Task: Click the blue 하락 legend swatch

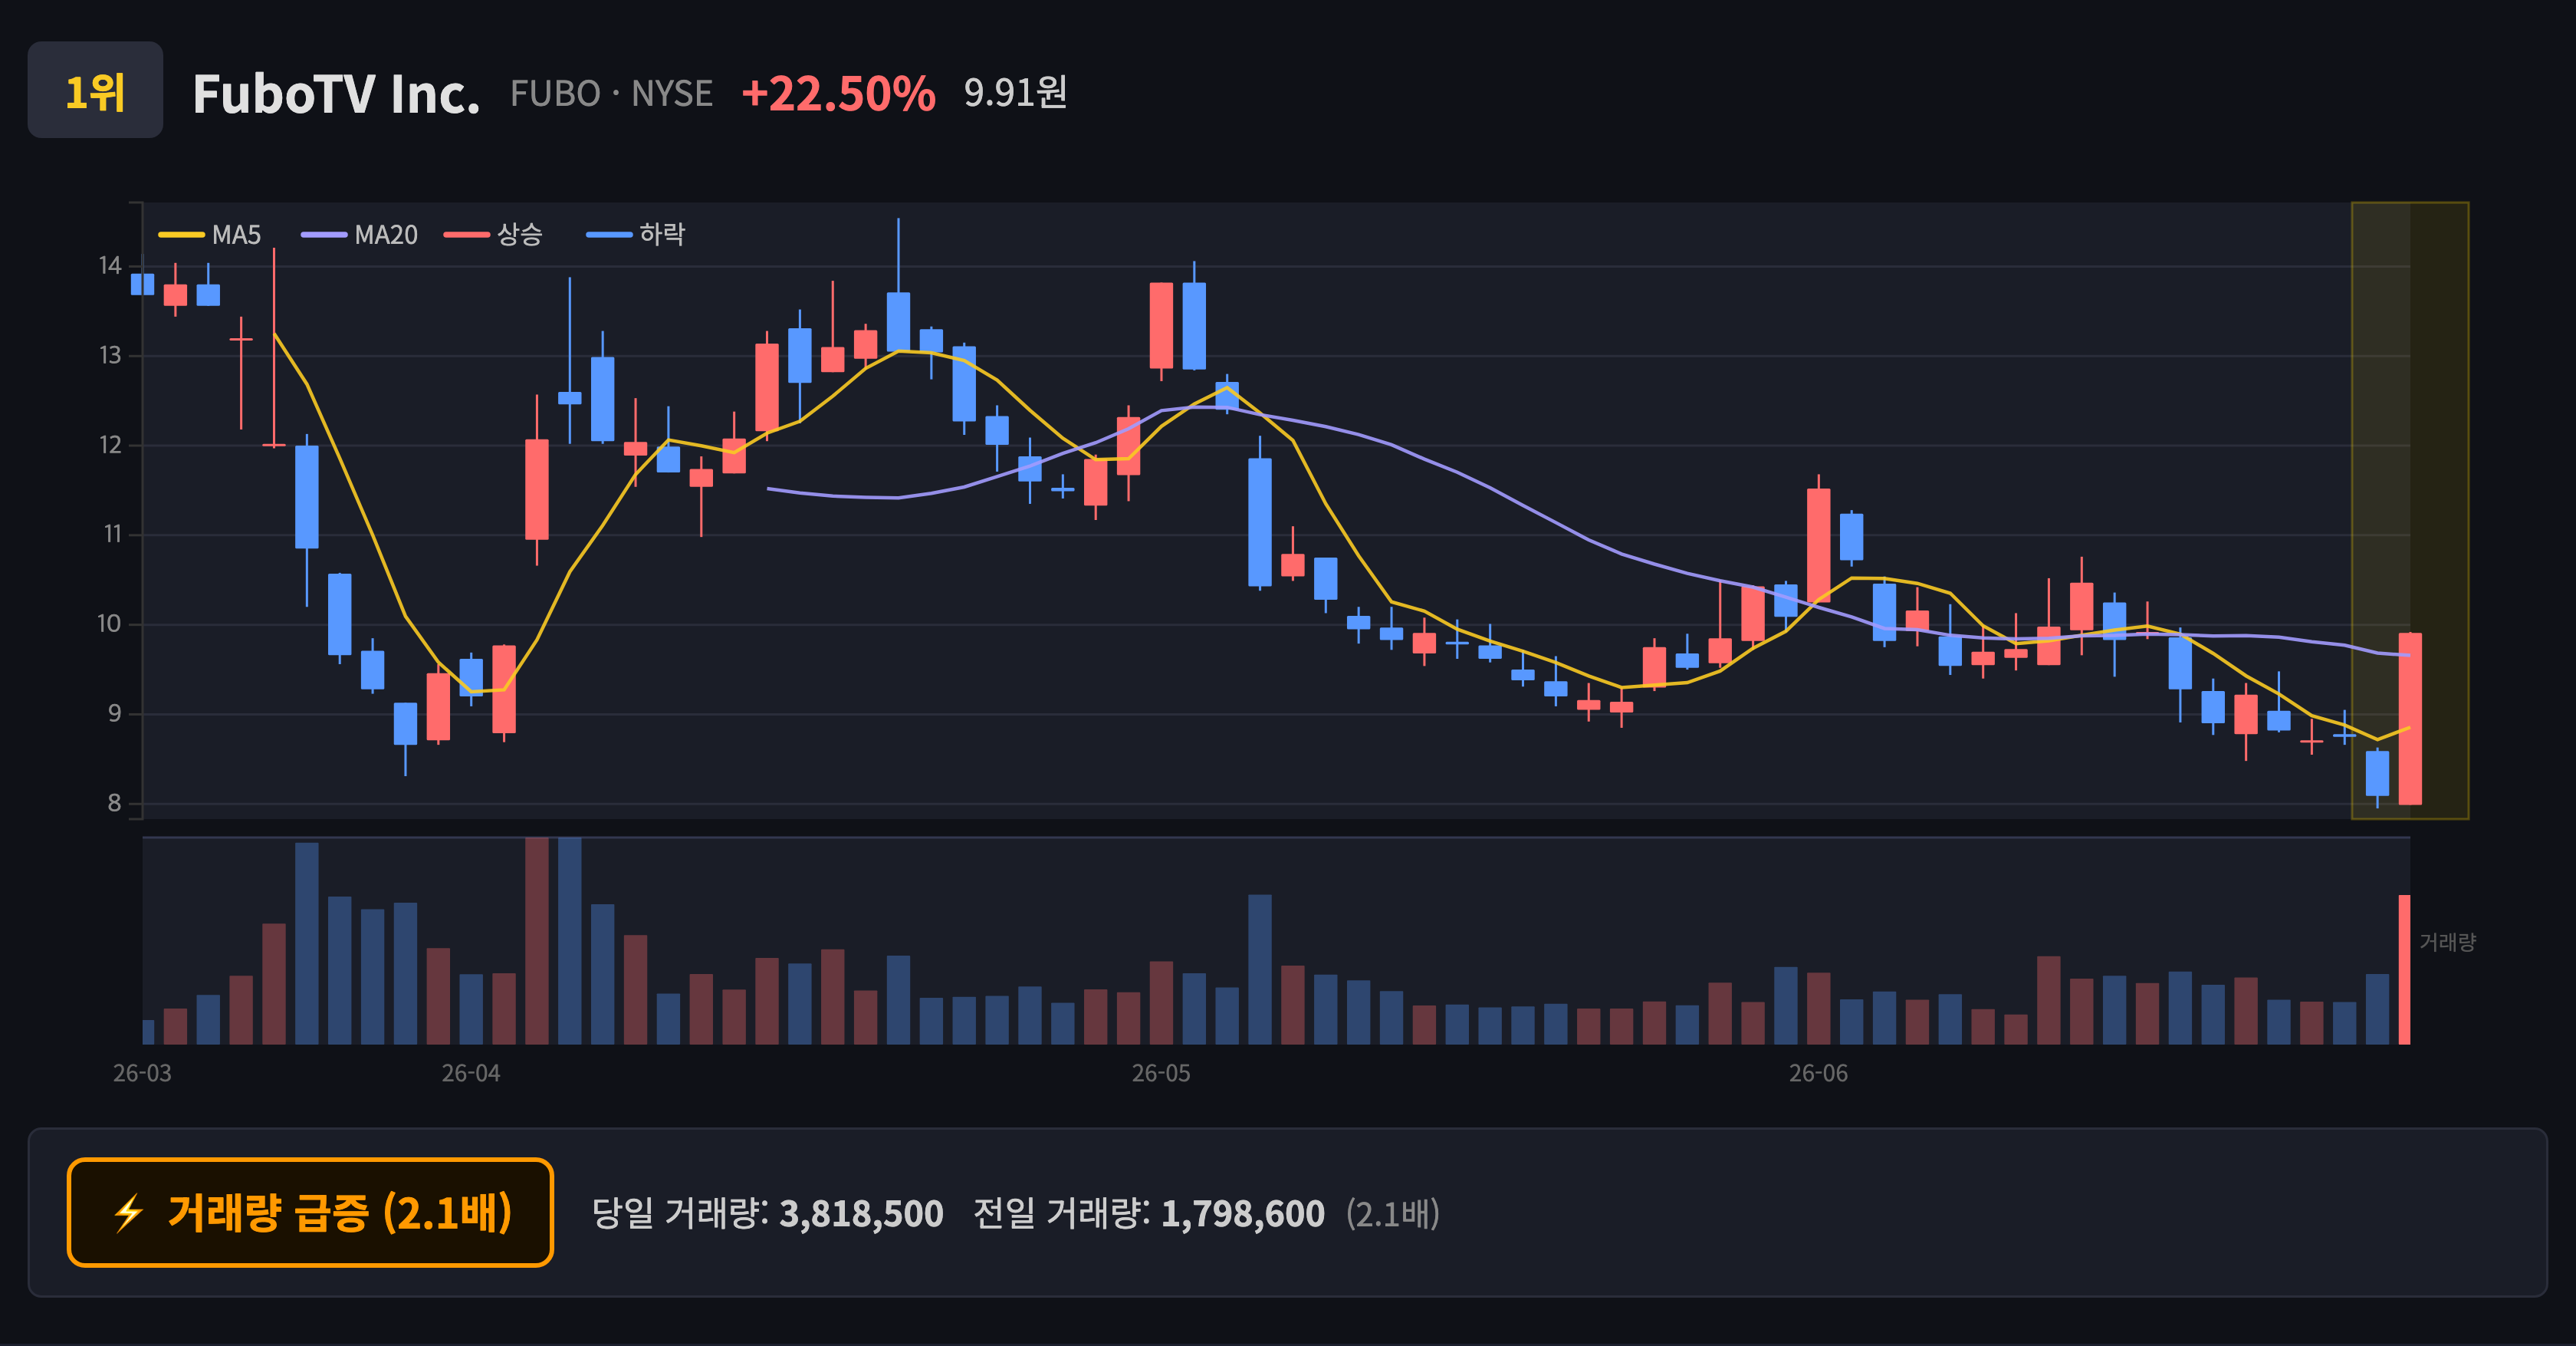Action: tap(609, 235)
